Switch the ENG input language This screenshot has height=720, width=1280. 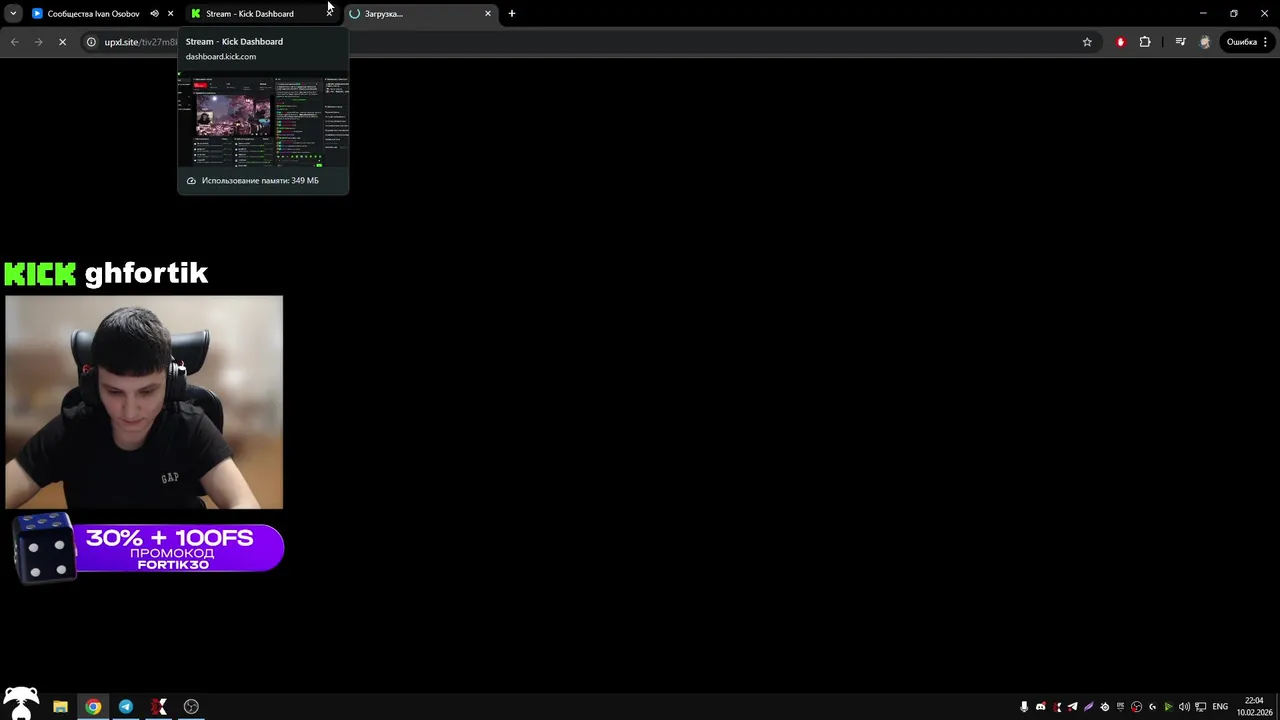pos(1220,707)
